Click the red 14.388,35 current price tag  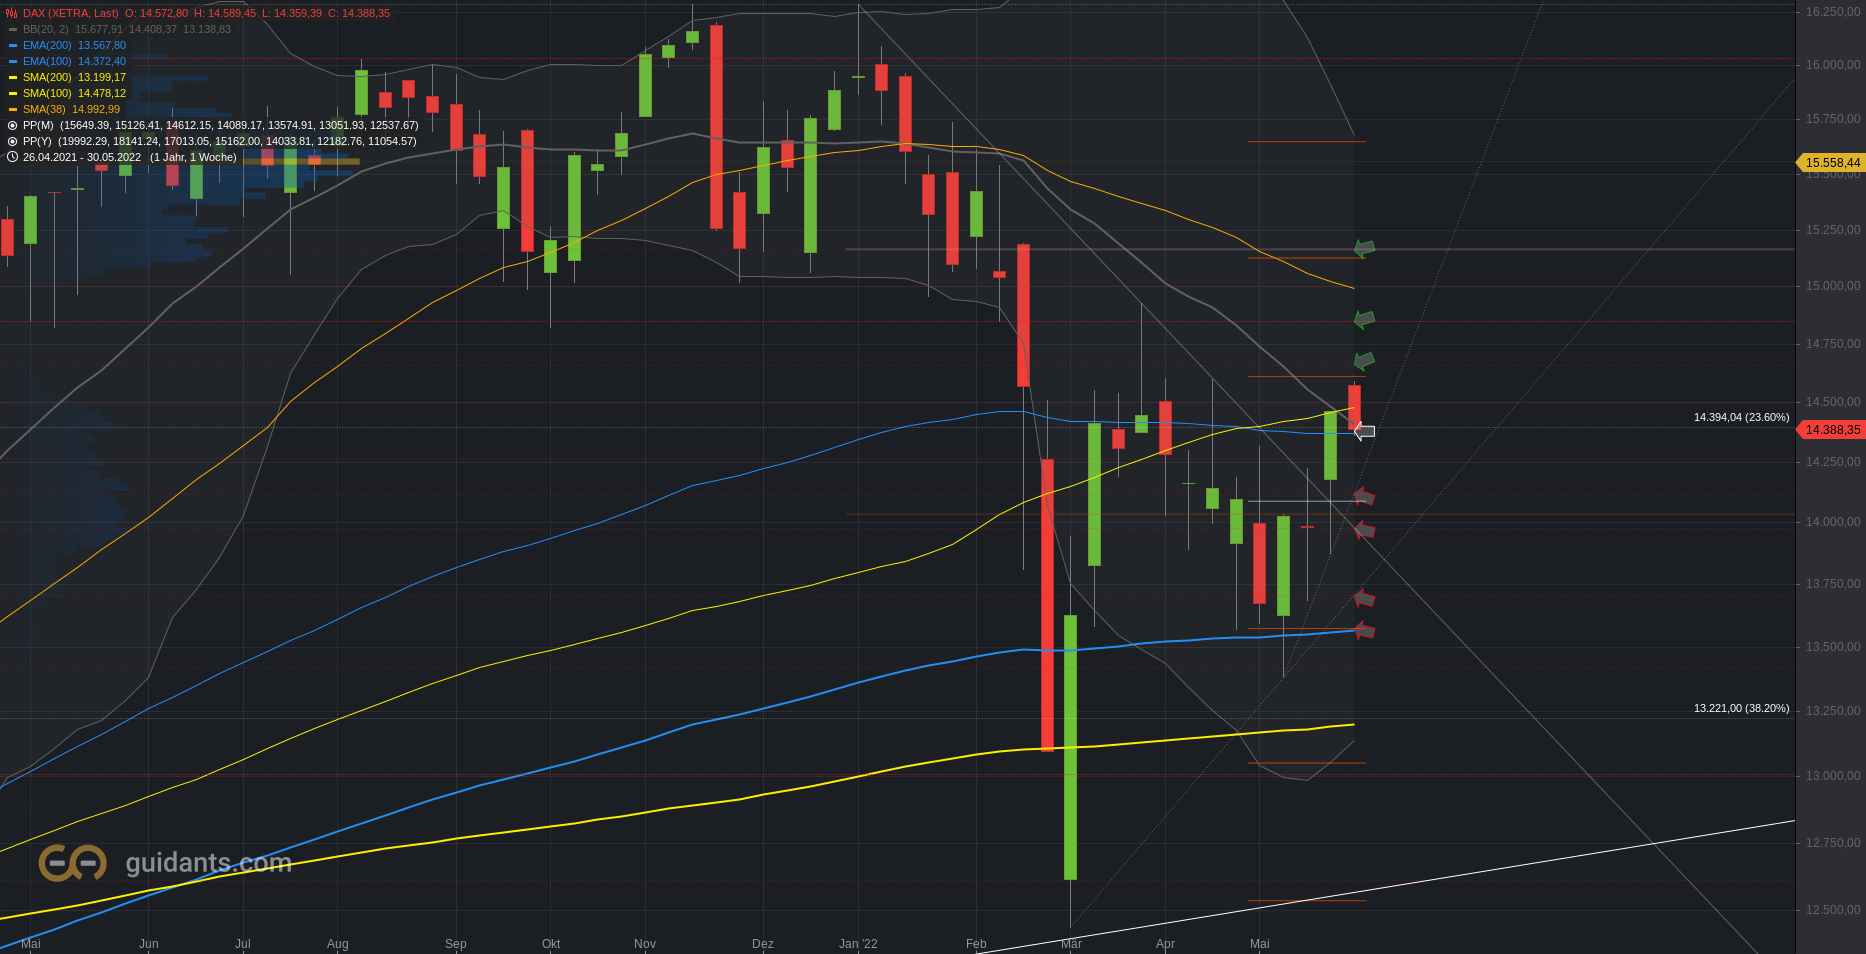(x=1832, y=429)
